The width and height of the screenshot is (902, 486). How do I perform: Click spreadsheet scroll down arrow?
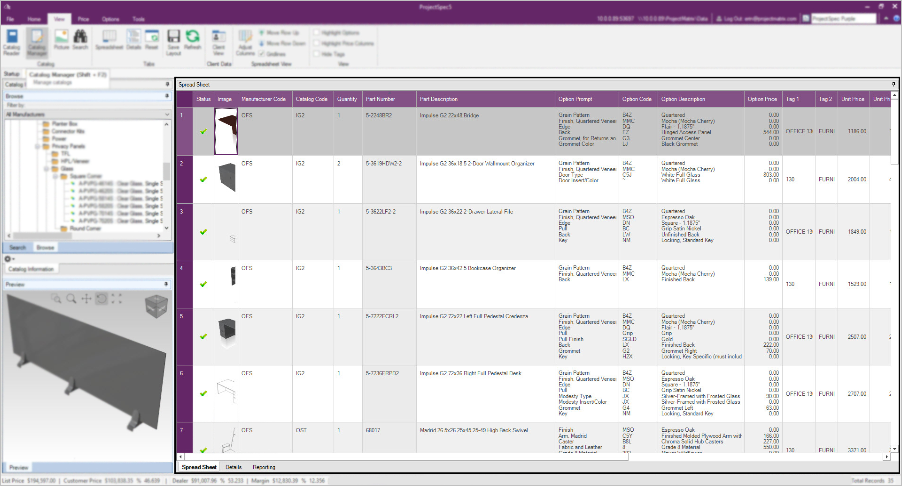coord(893,449)
